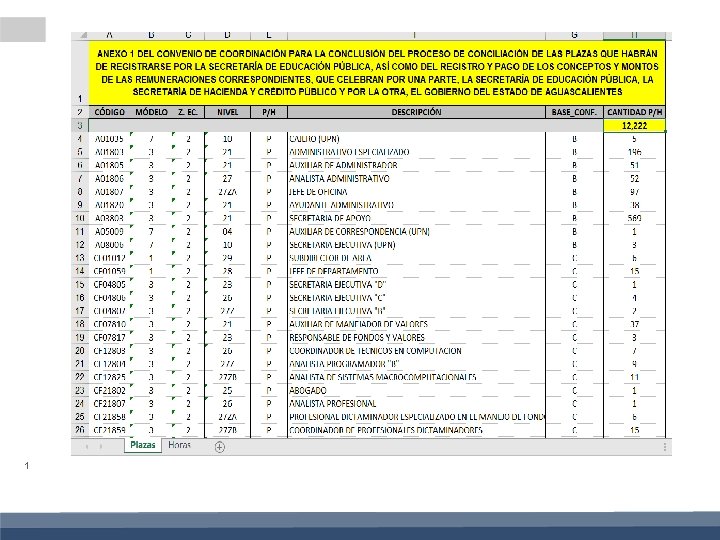Select column header H
The image size is (720, 540).
635,35
